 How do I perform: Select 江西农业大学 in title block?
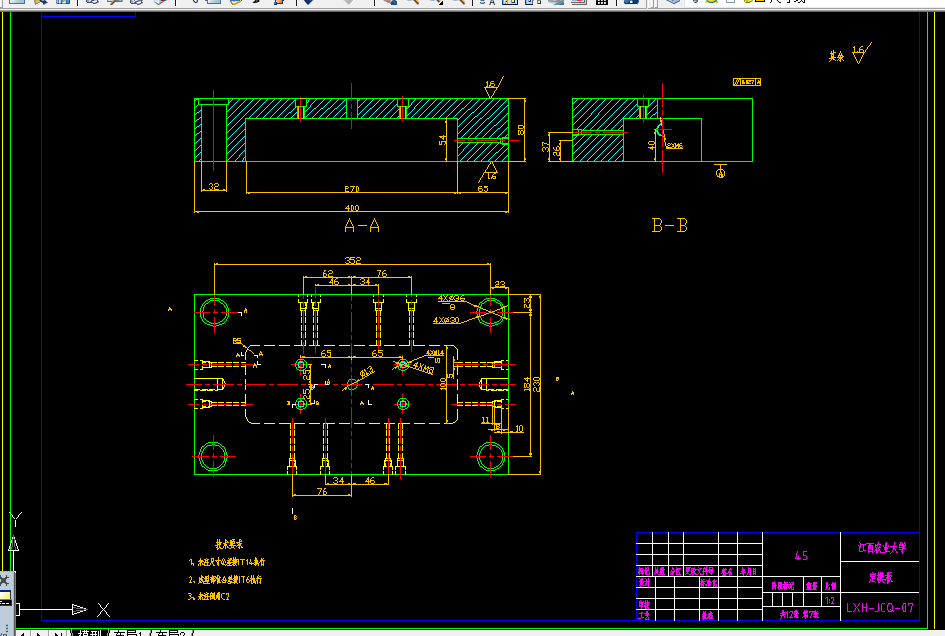(882, 547)
